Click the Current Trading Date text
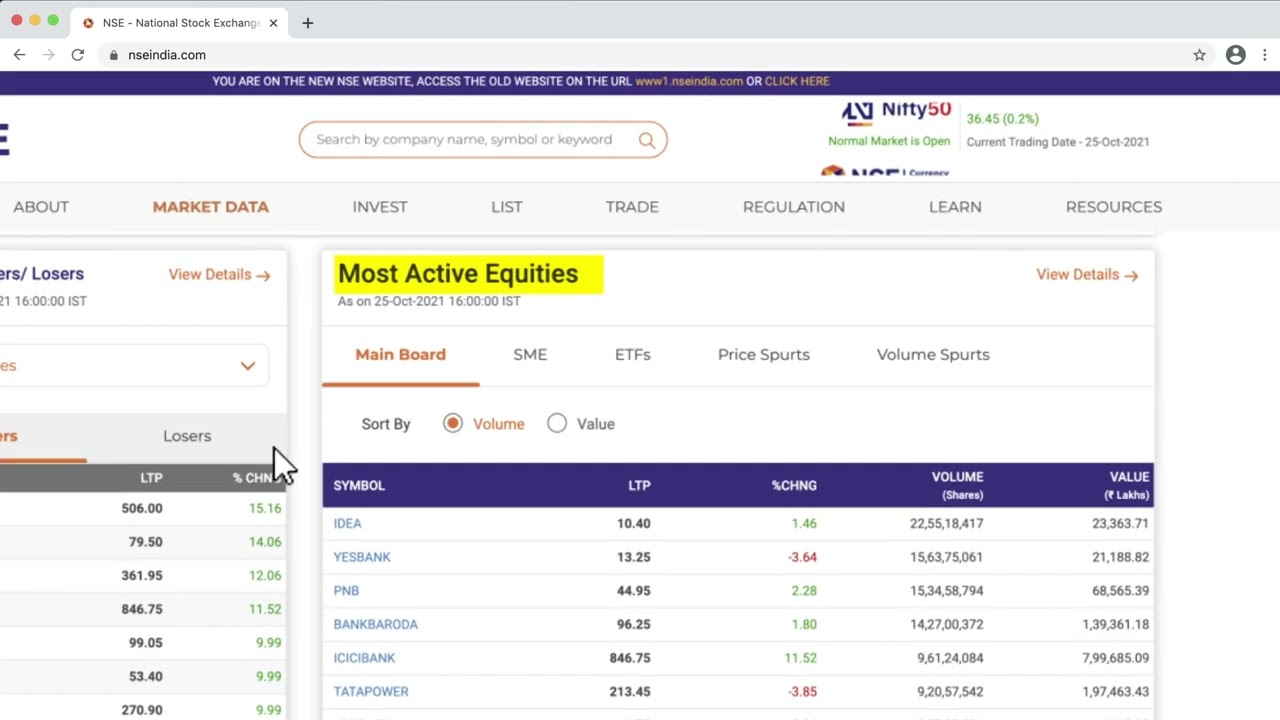 (1058, 142)
